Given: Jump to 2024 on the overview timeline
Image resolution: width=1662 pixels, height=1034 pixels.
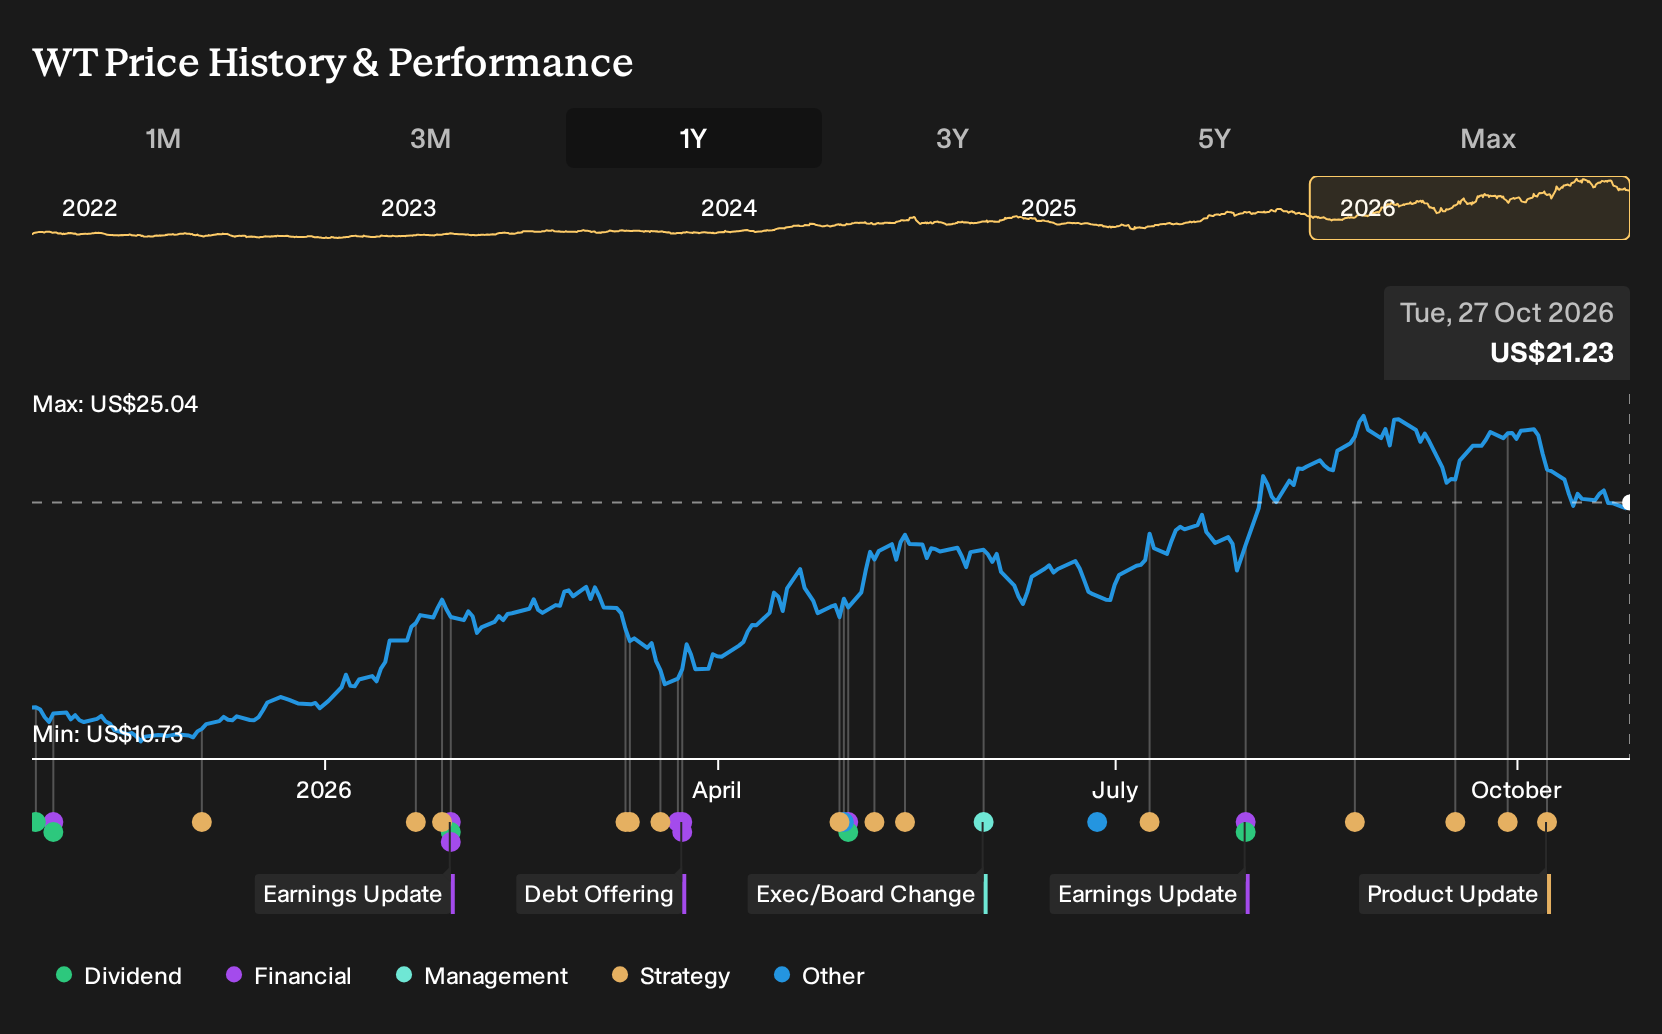Looking at the screenshot, I should point(729,208).
